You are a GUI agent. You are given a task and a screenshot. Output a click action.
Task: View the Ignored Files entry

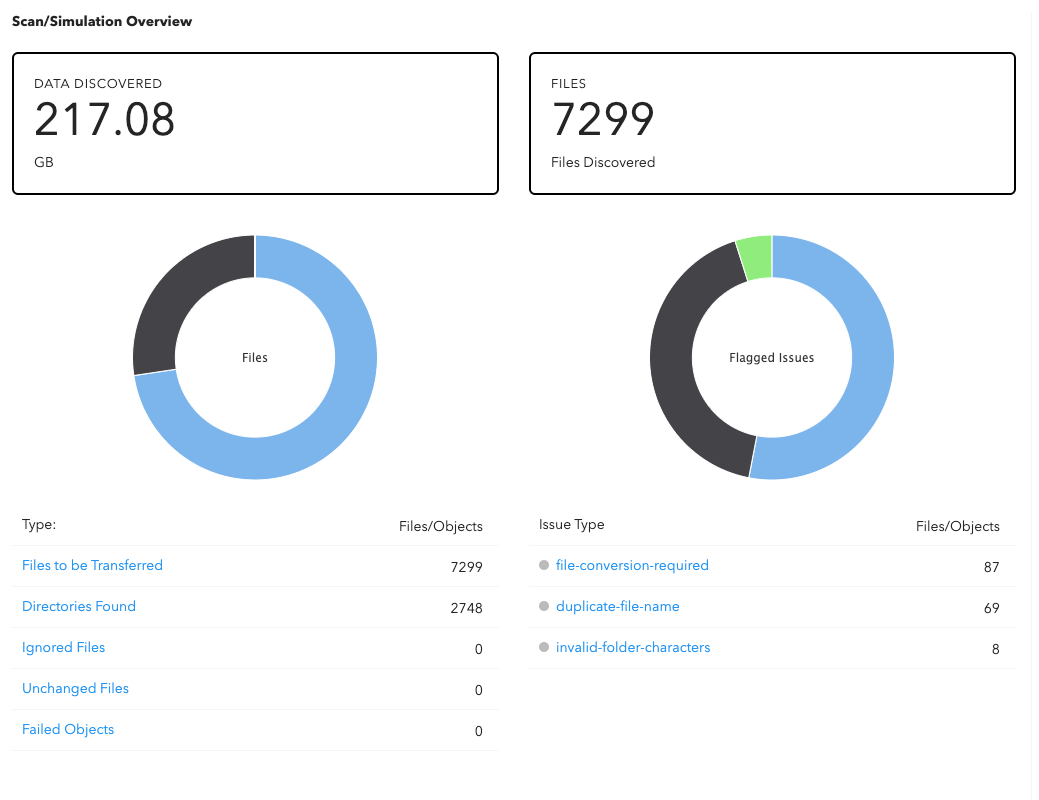pyautogui.click(x=63, y=647)
